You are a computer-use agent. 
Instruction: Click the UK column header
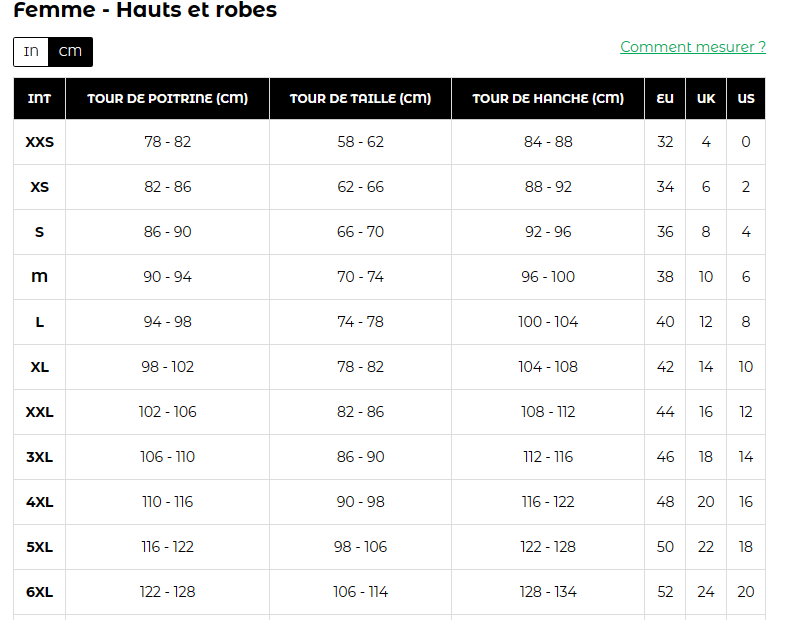[x=706, y=99]
